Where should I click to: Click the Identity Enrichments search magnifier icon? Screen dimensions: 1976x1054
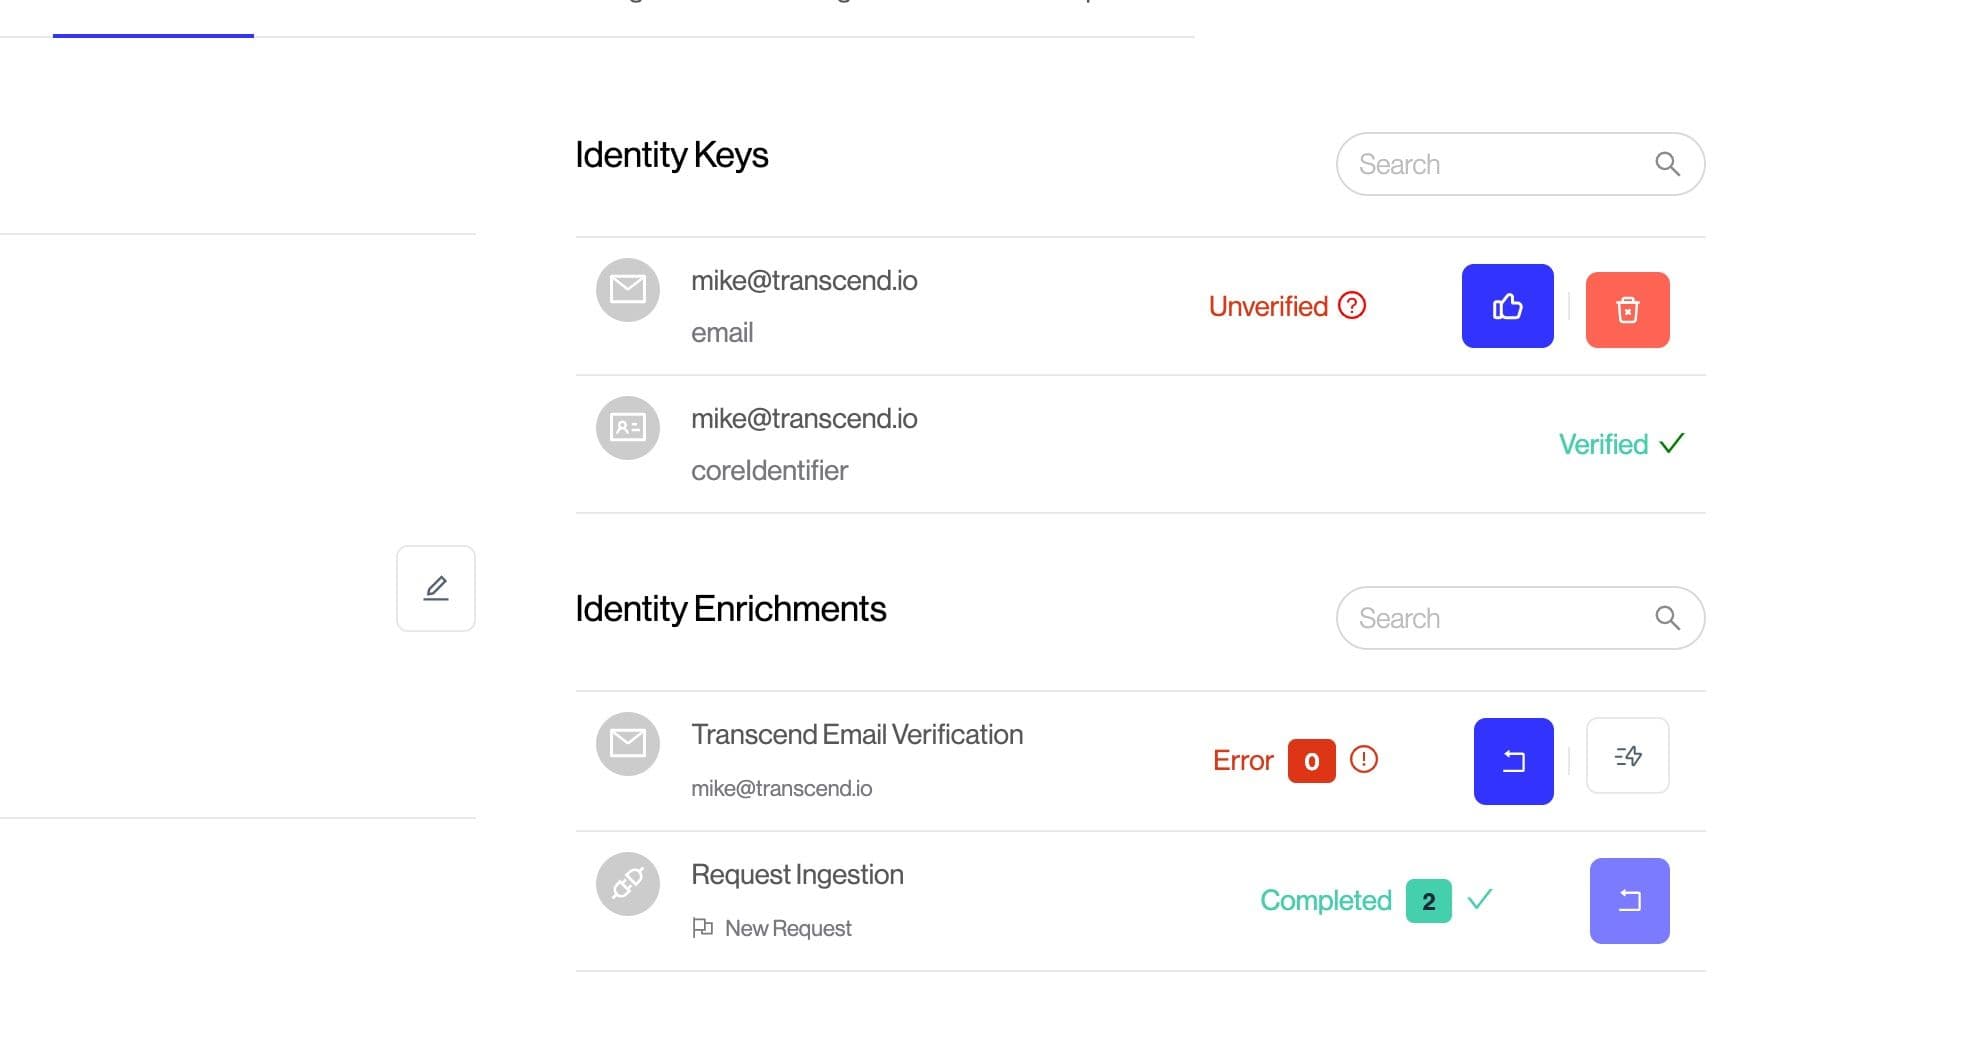1667,618
